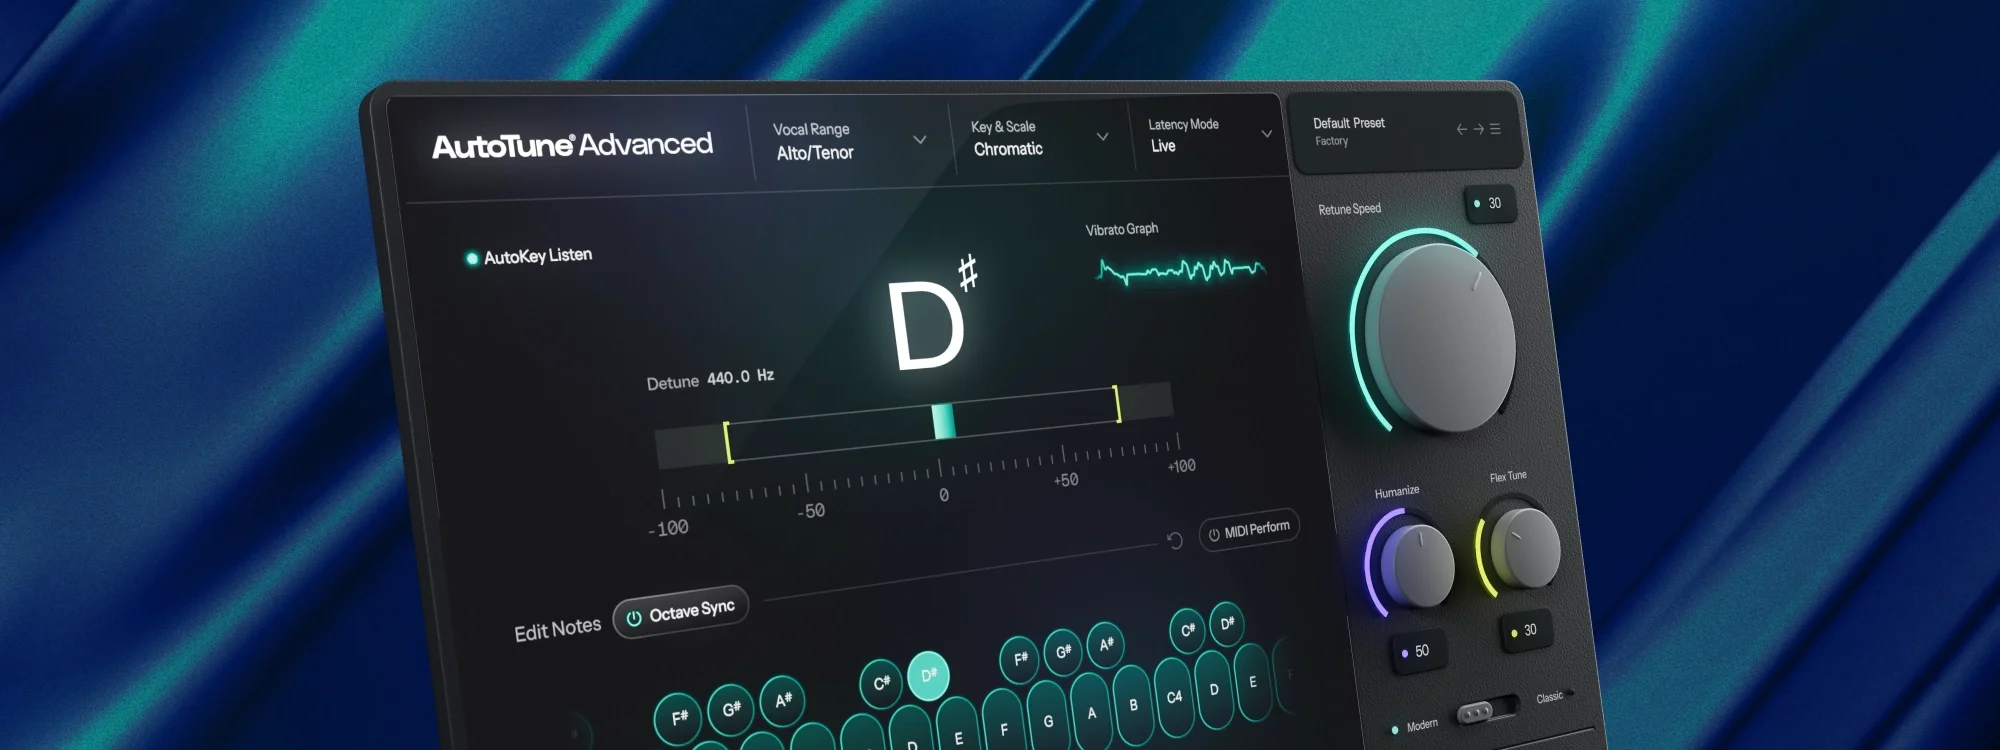Click the Flex Tune label
Viewport: 2000px width, 750px height.
[1508, 477]
